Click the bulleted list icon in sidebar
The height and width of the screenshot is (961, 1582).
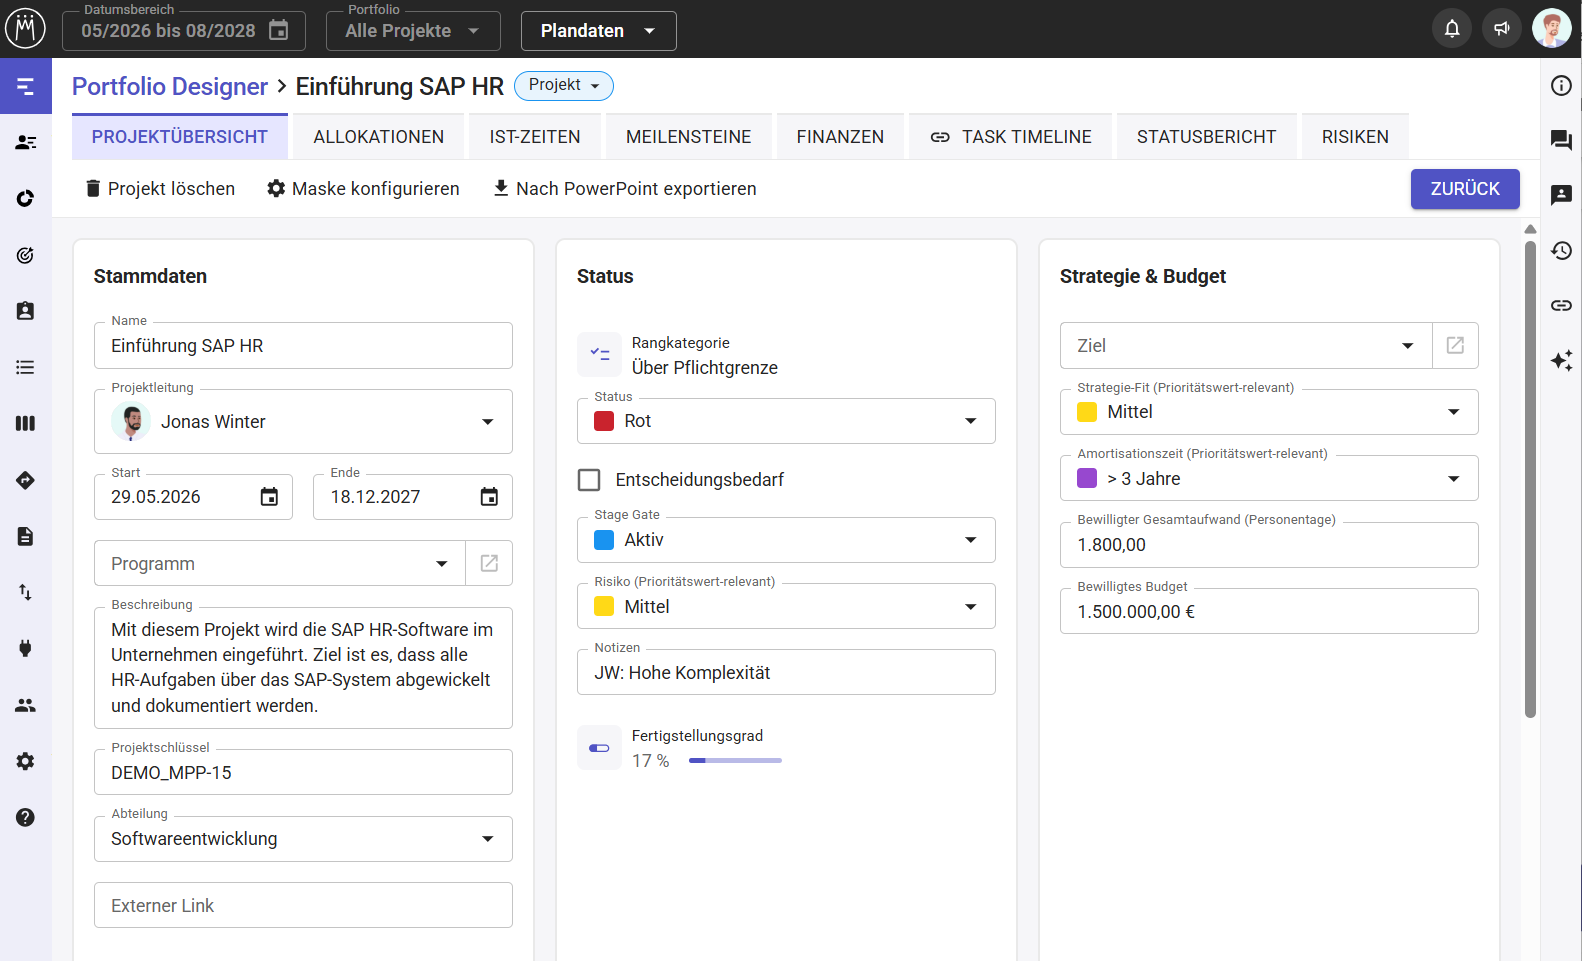[26, 367]
